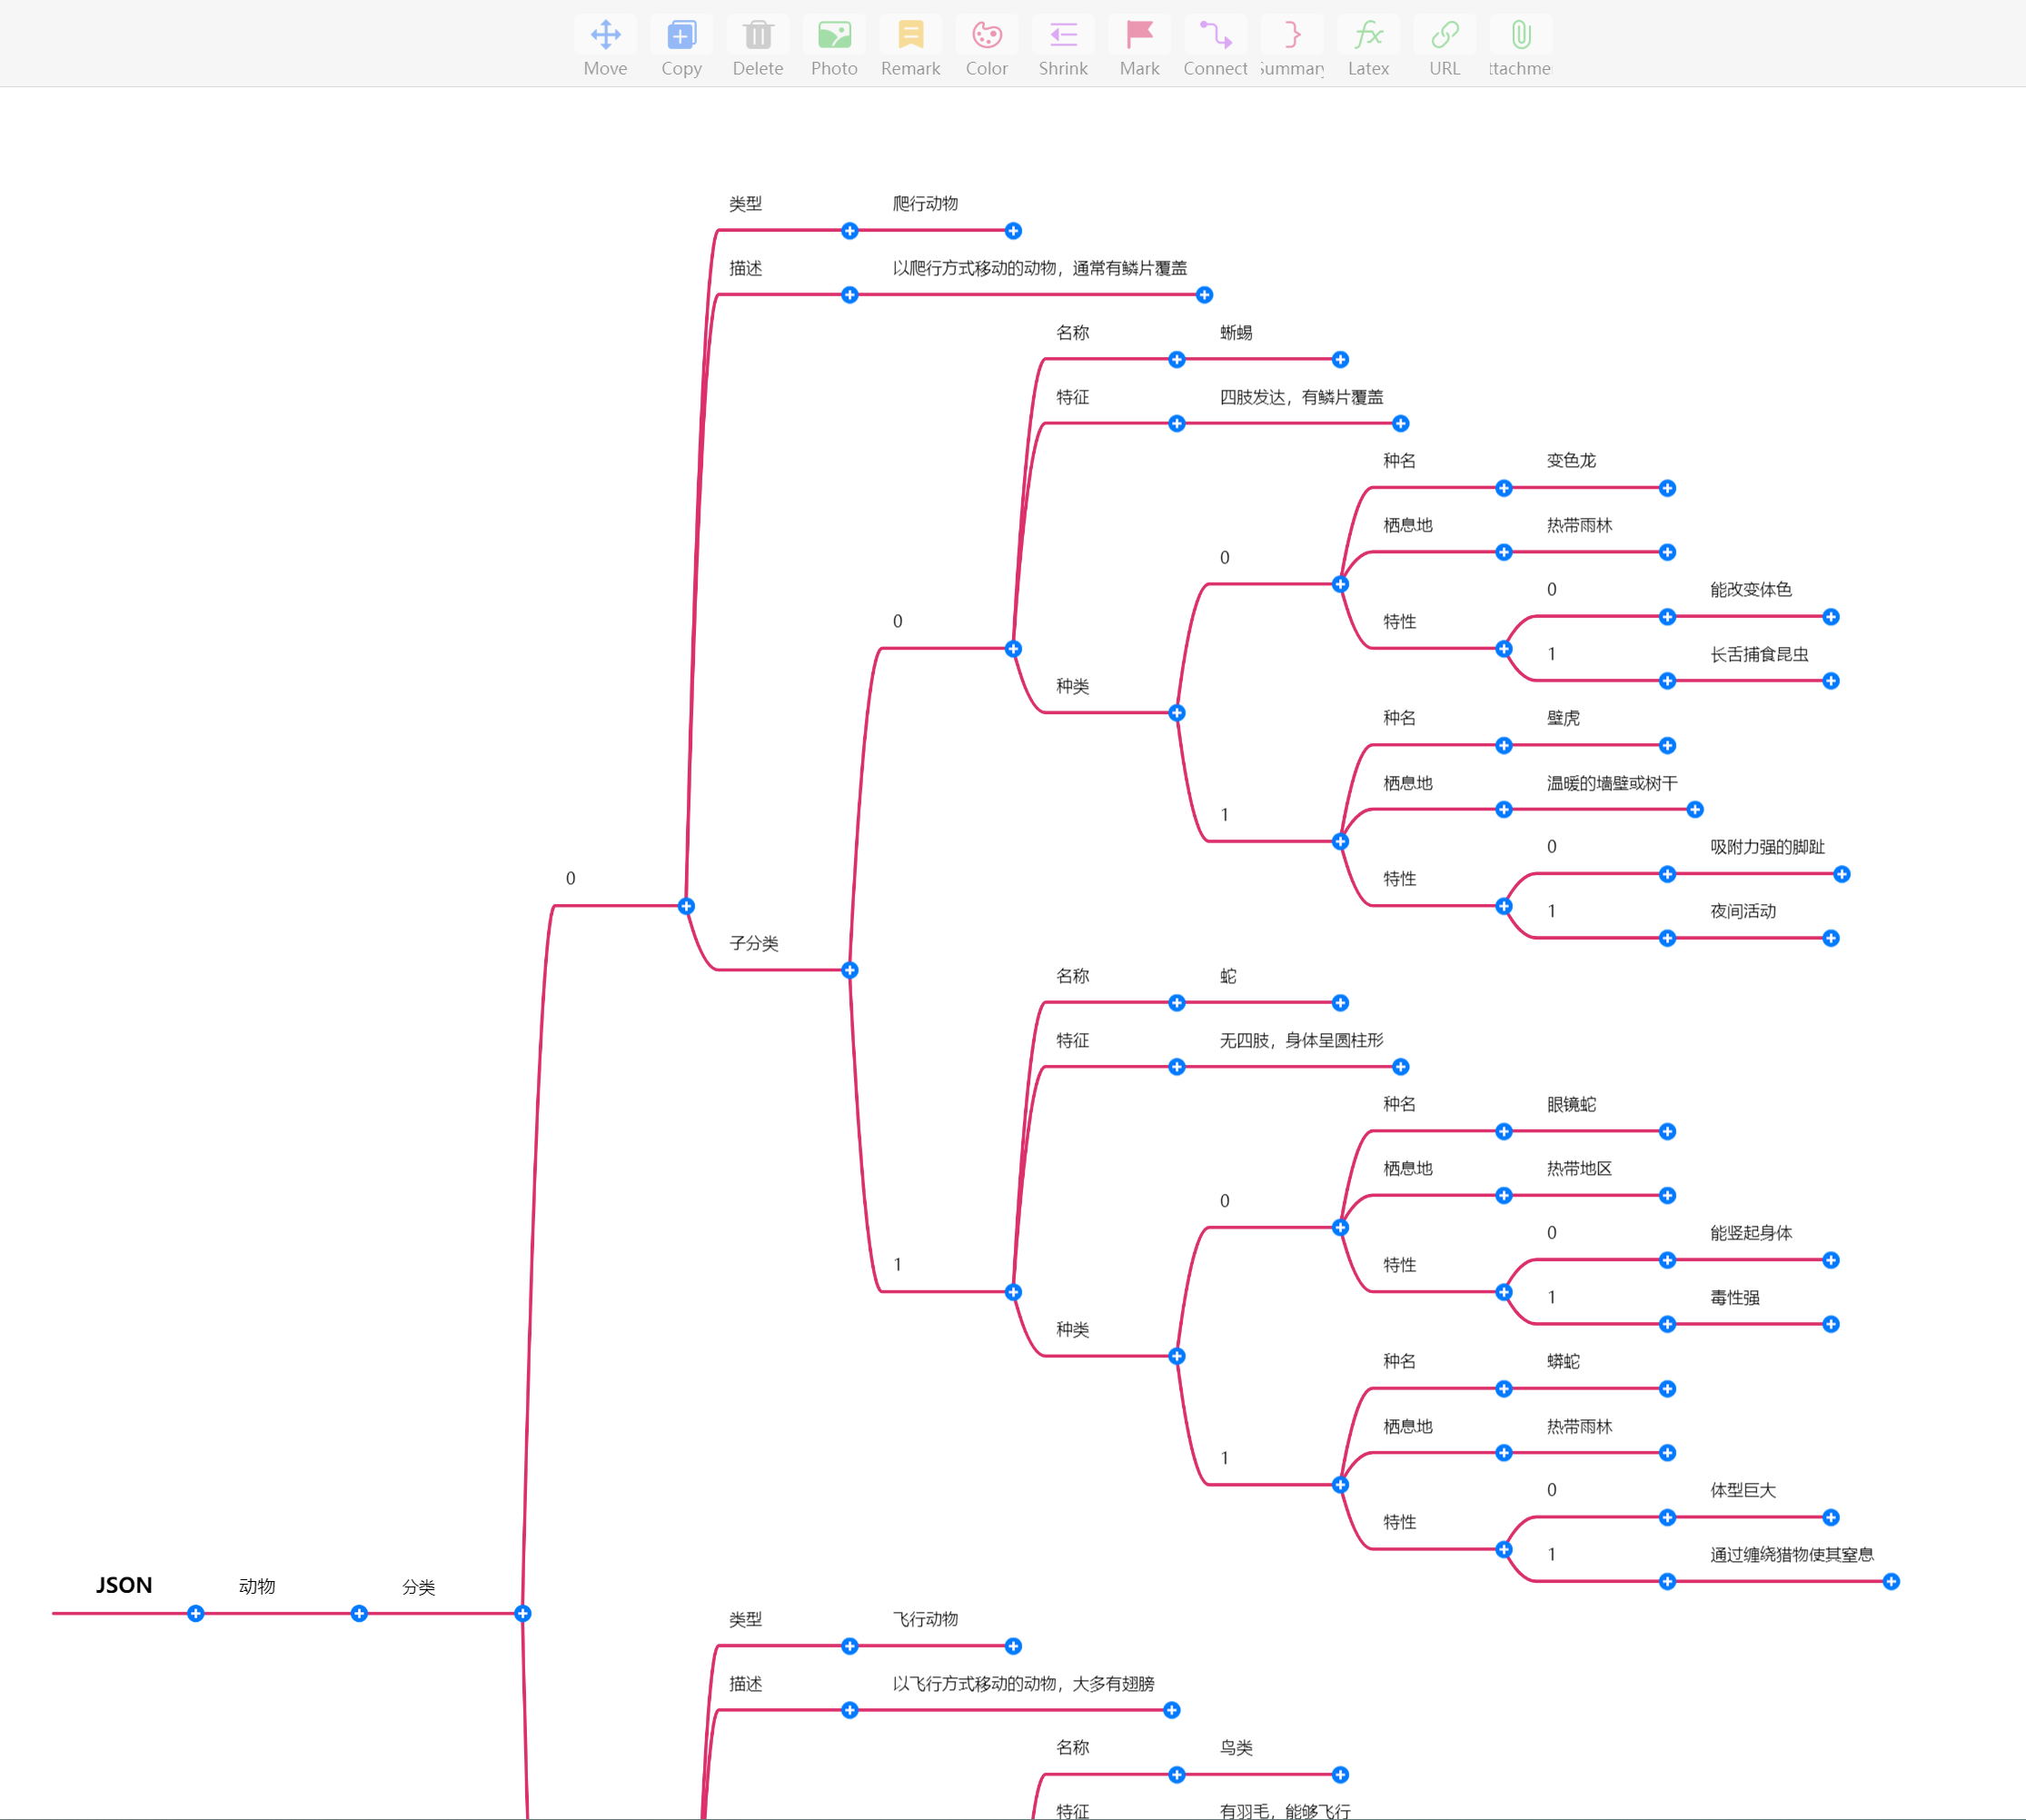Expand the plus button on JSON root node
Viewport: 2026px width, 1820px height.
(x=196, y=1613)
